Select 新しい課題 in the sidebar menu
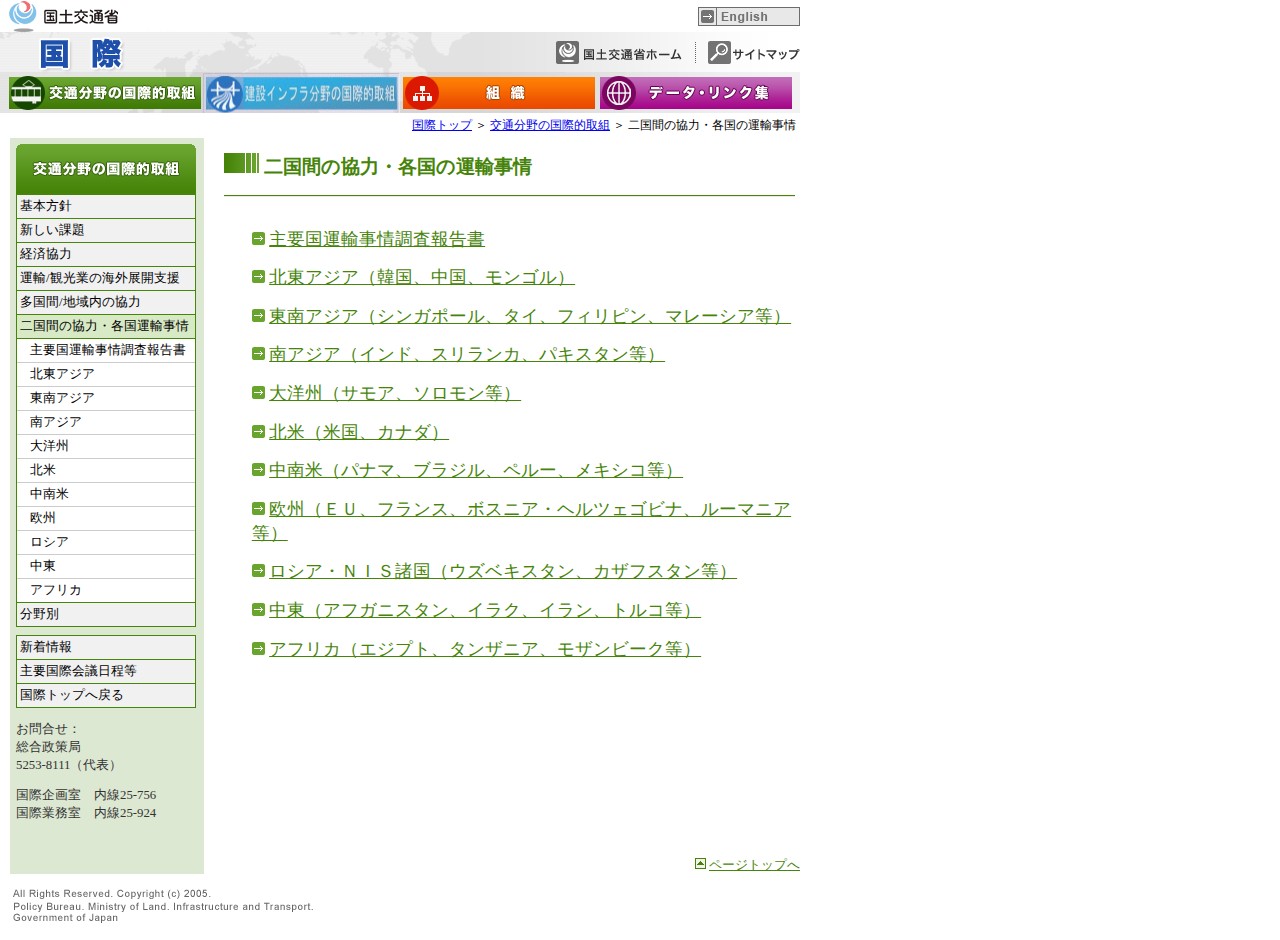This screenshot has width=1280, height=940. pos(106,230)
